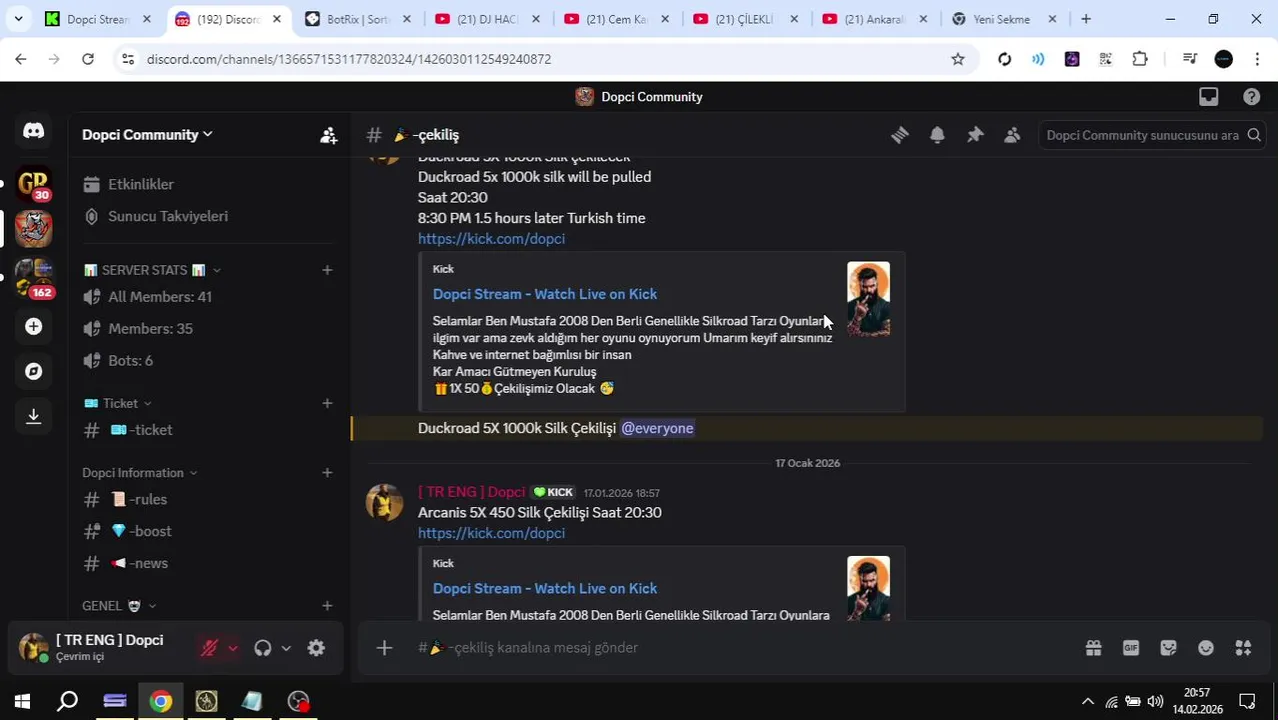Screen dimensions: 1278x720
Task: Open Etkinlikler events item
Action: [x=208, y=184]
